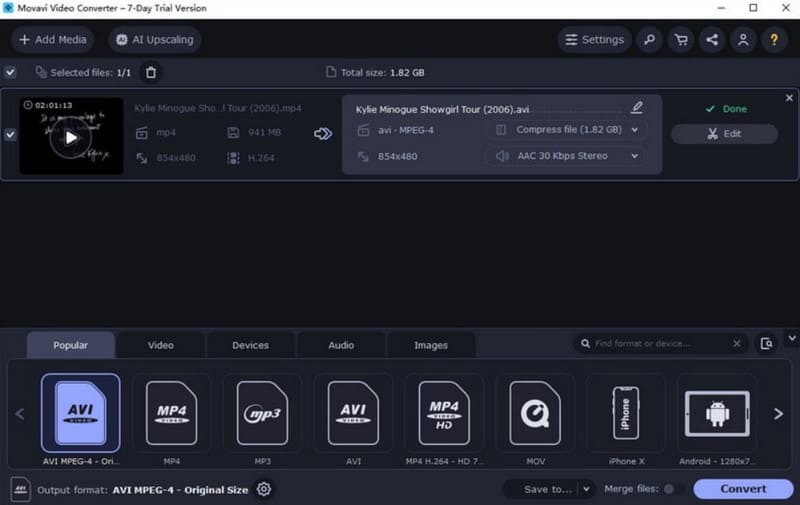
Task: Click the Total size 1.82 GB text
Action: tap(382, 72)
